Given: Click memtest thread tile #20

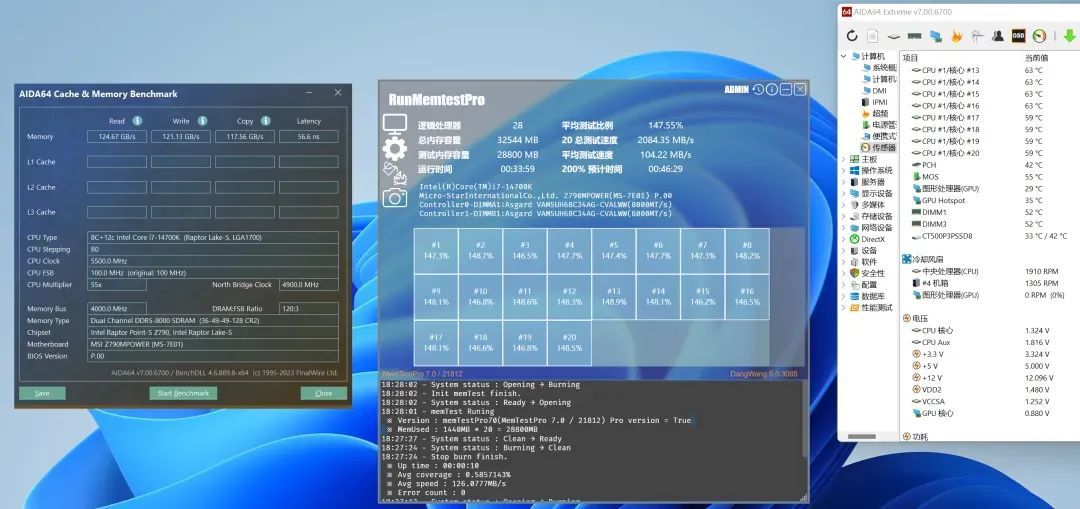Looking at the screenshot, I should (x=569, y=342).
